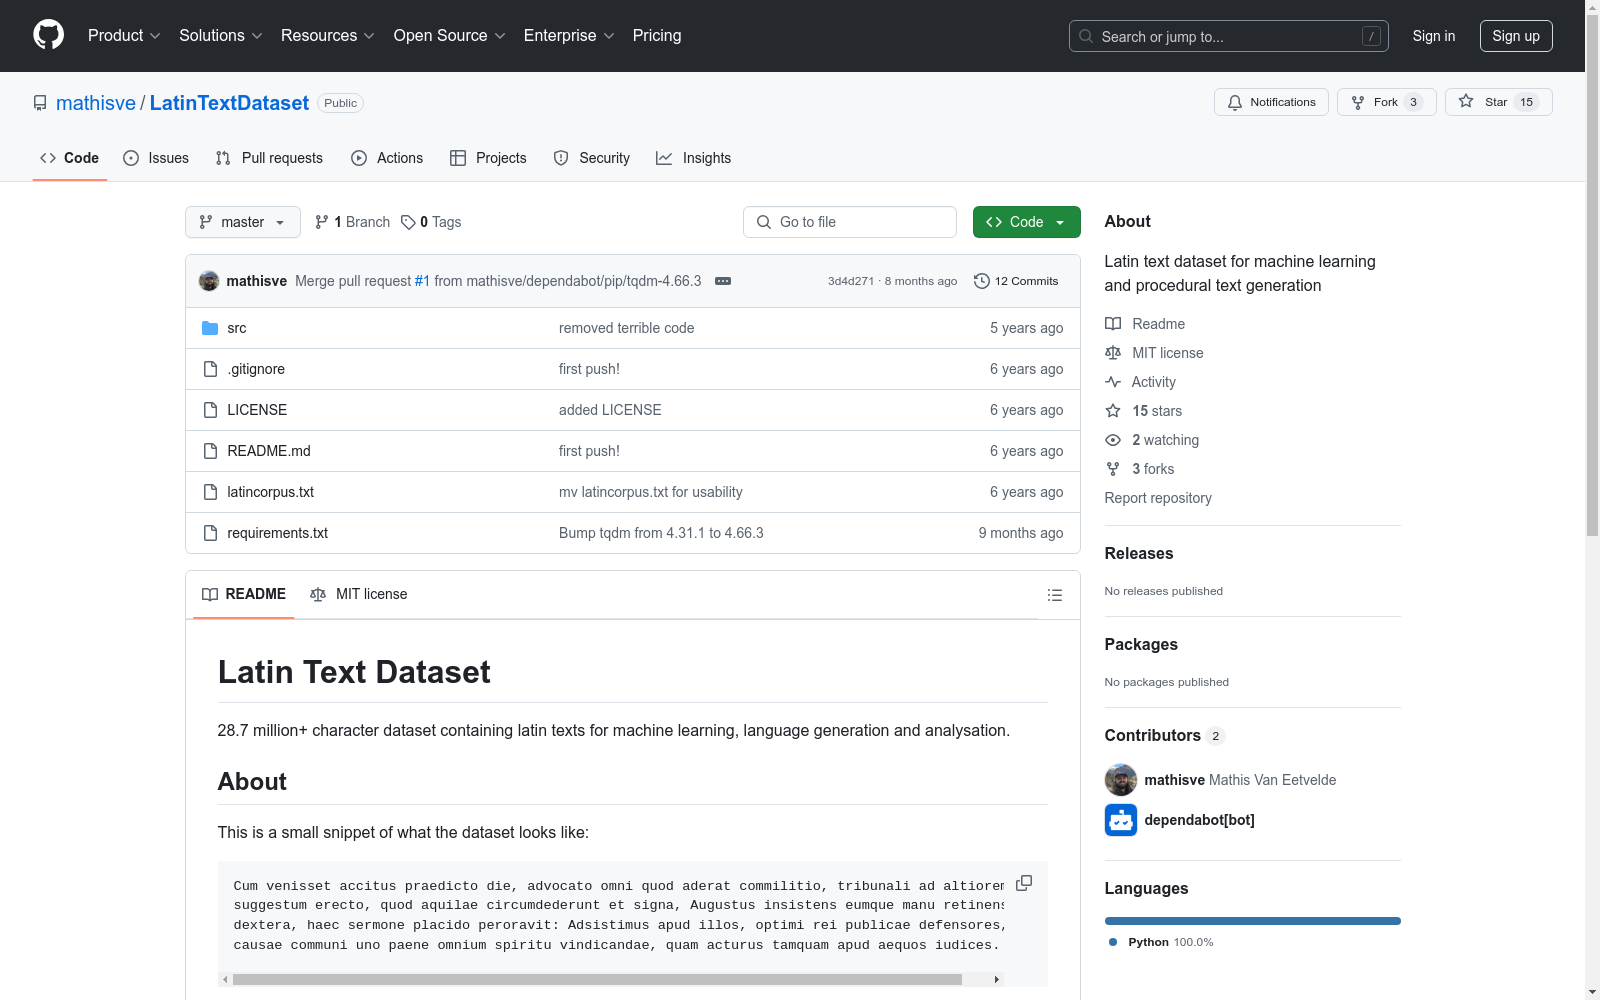Open the Enterprise dropdown

tap(569, 36)
